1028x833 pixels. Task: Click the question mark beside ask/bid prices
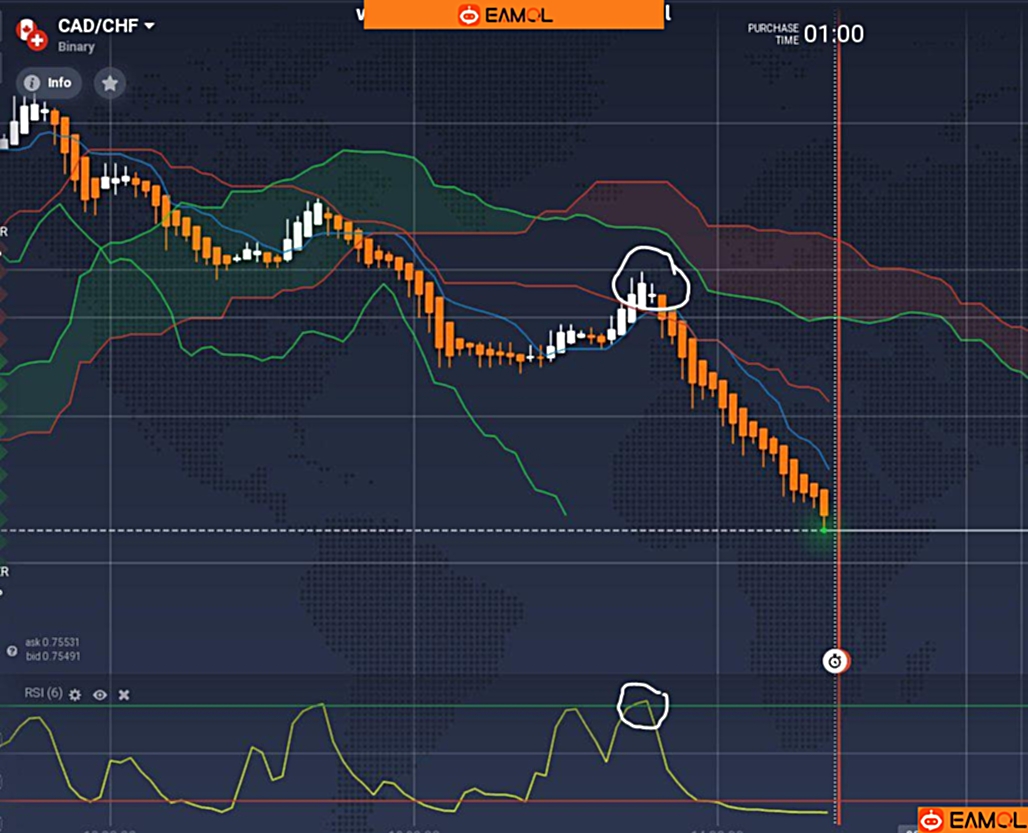[12, 651]
